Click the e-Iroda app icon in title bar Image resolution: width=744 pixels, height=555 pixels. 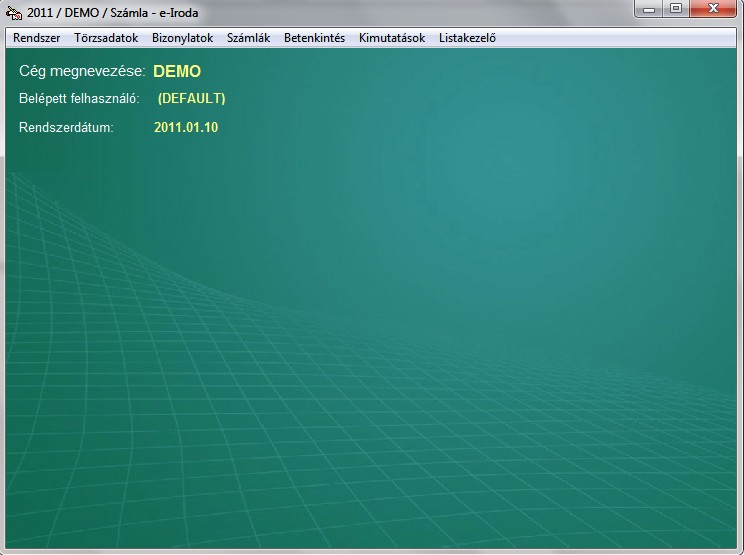[14, 11]
